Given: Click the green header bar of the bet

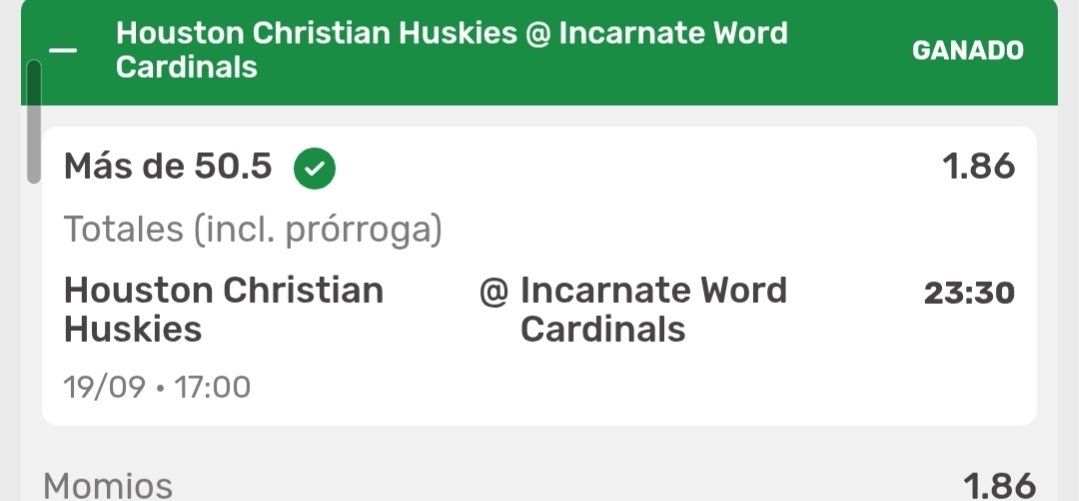Looking at the screenshot, I should (x=539, y=52).
